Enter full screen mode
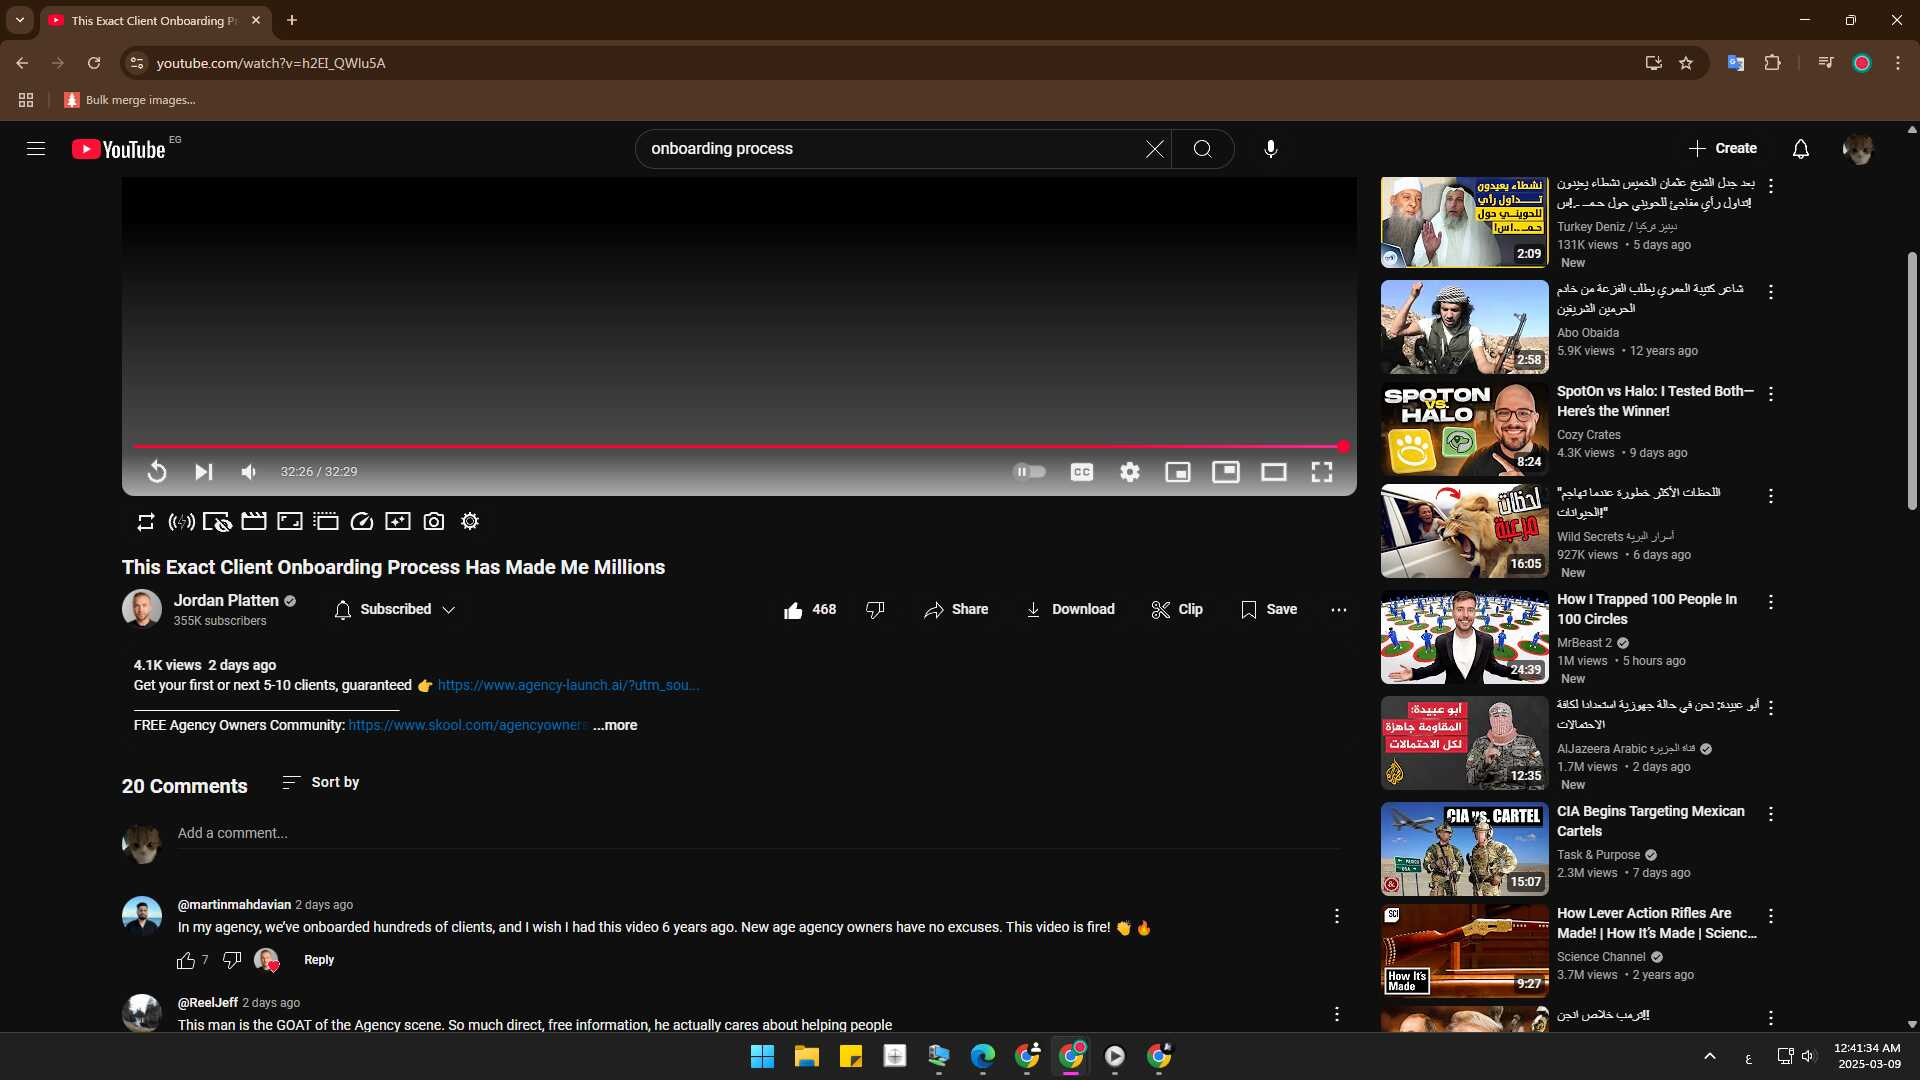Viewport: 1920px width, 1080px height. click(x=1321, y=472)
